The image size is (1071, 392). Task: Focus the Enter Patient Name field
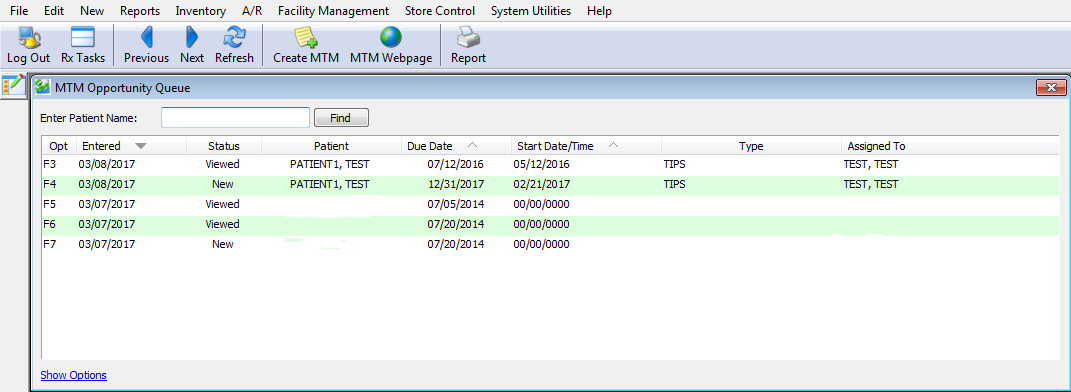[236, 117]
